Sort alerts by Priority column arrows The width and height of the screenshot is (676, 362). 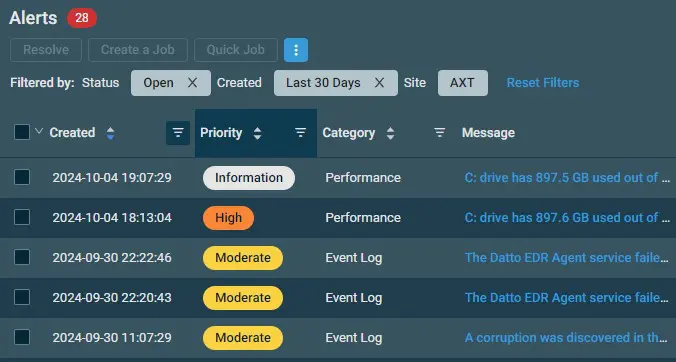(257, 133)
